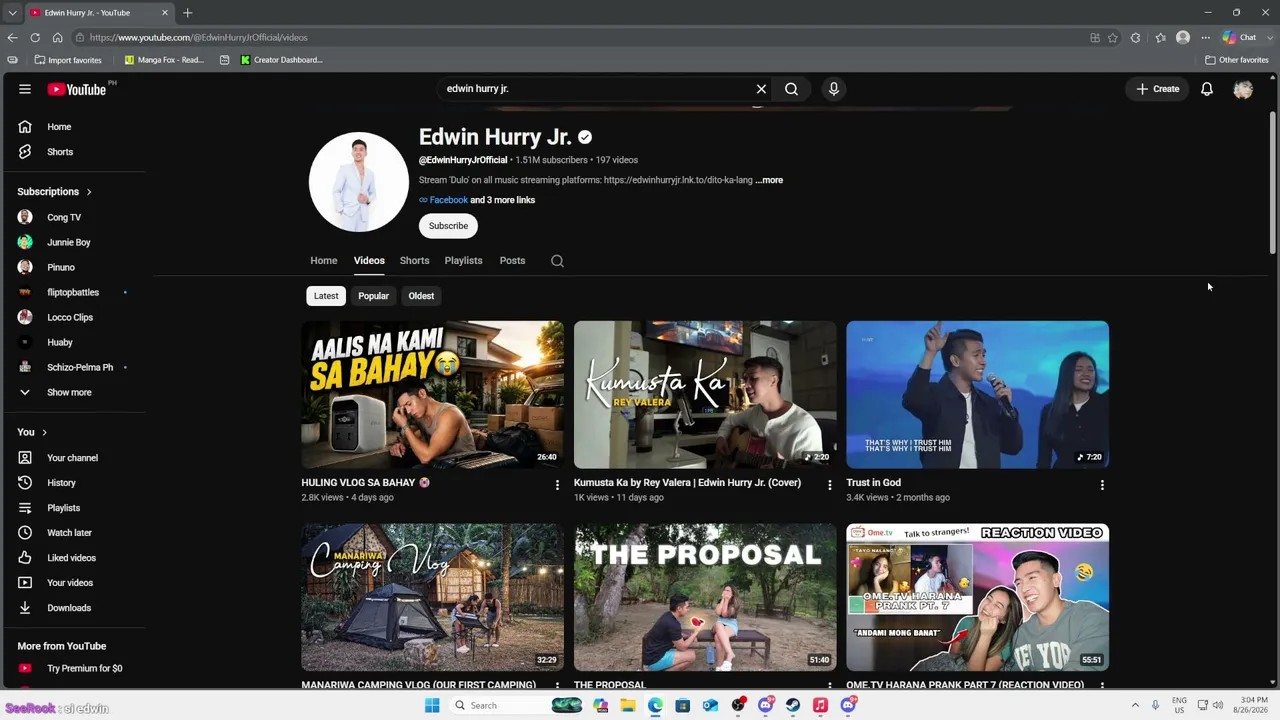Play the HULING VLOG SA BAHAY thumbnail

tap(433, 395)
